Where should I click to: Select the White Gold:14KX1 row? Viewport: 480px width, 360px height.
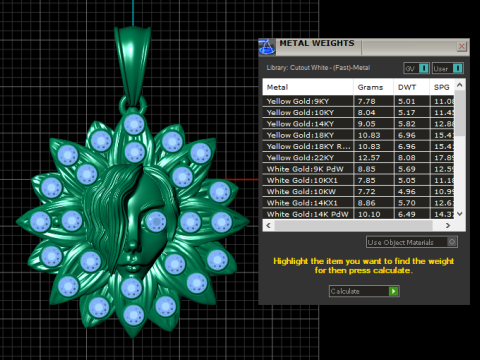coord(358,203)
